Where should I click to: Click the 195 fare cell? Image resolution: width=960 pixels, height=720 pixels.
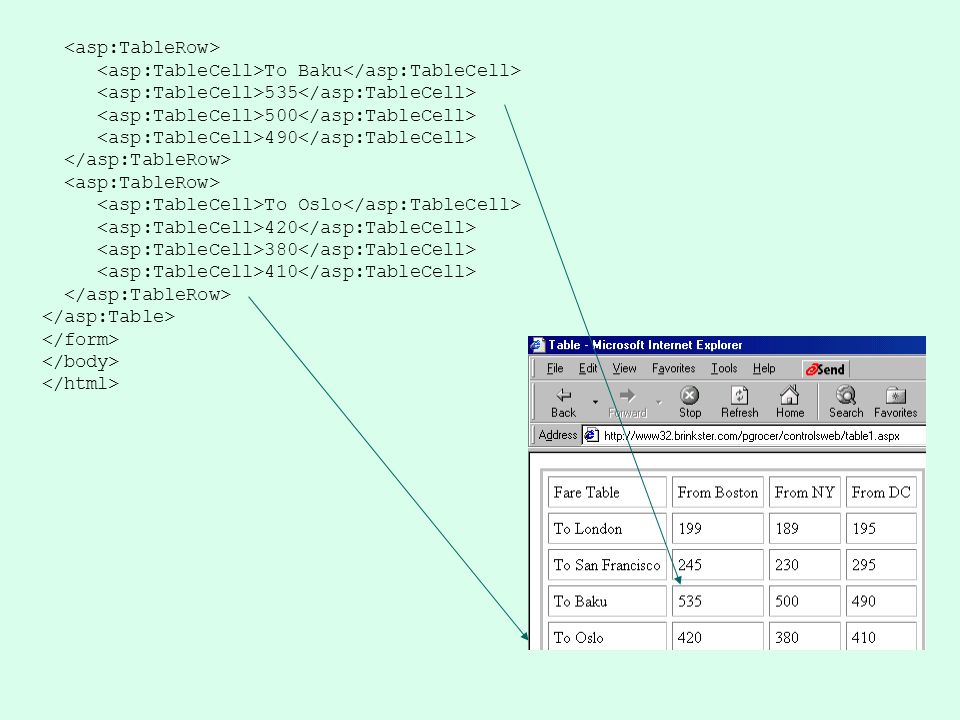[x=881, y=528]
